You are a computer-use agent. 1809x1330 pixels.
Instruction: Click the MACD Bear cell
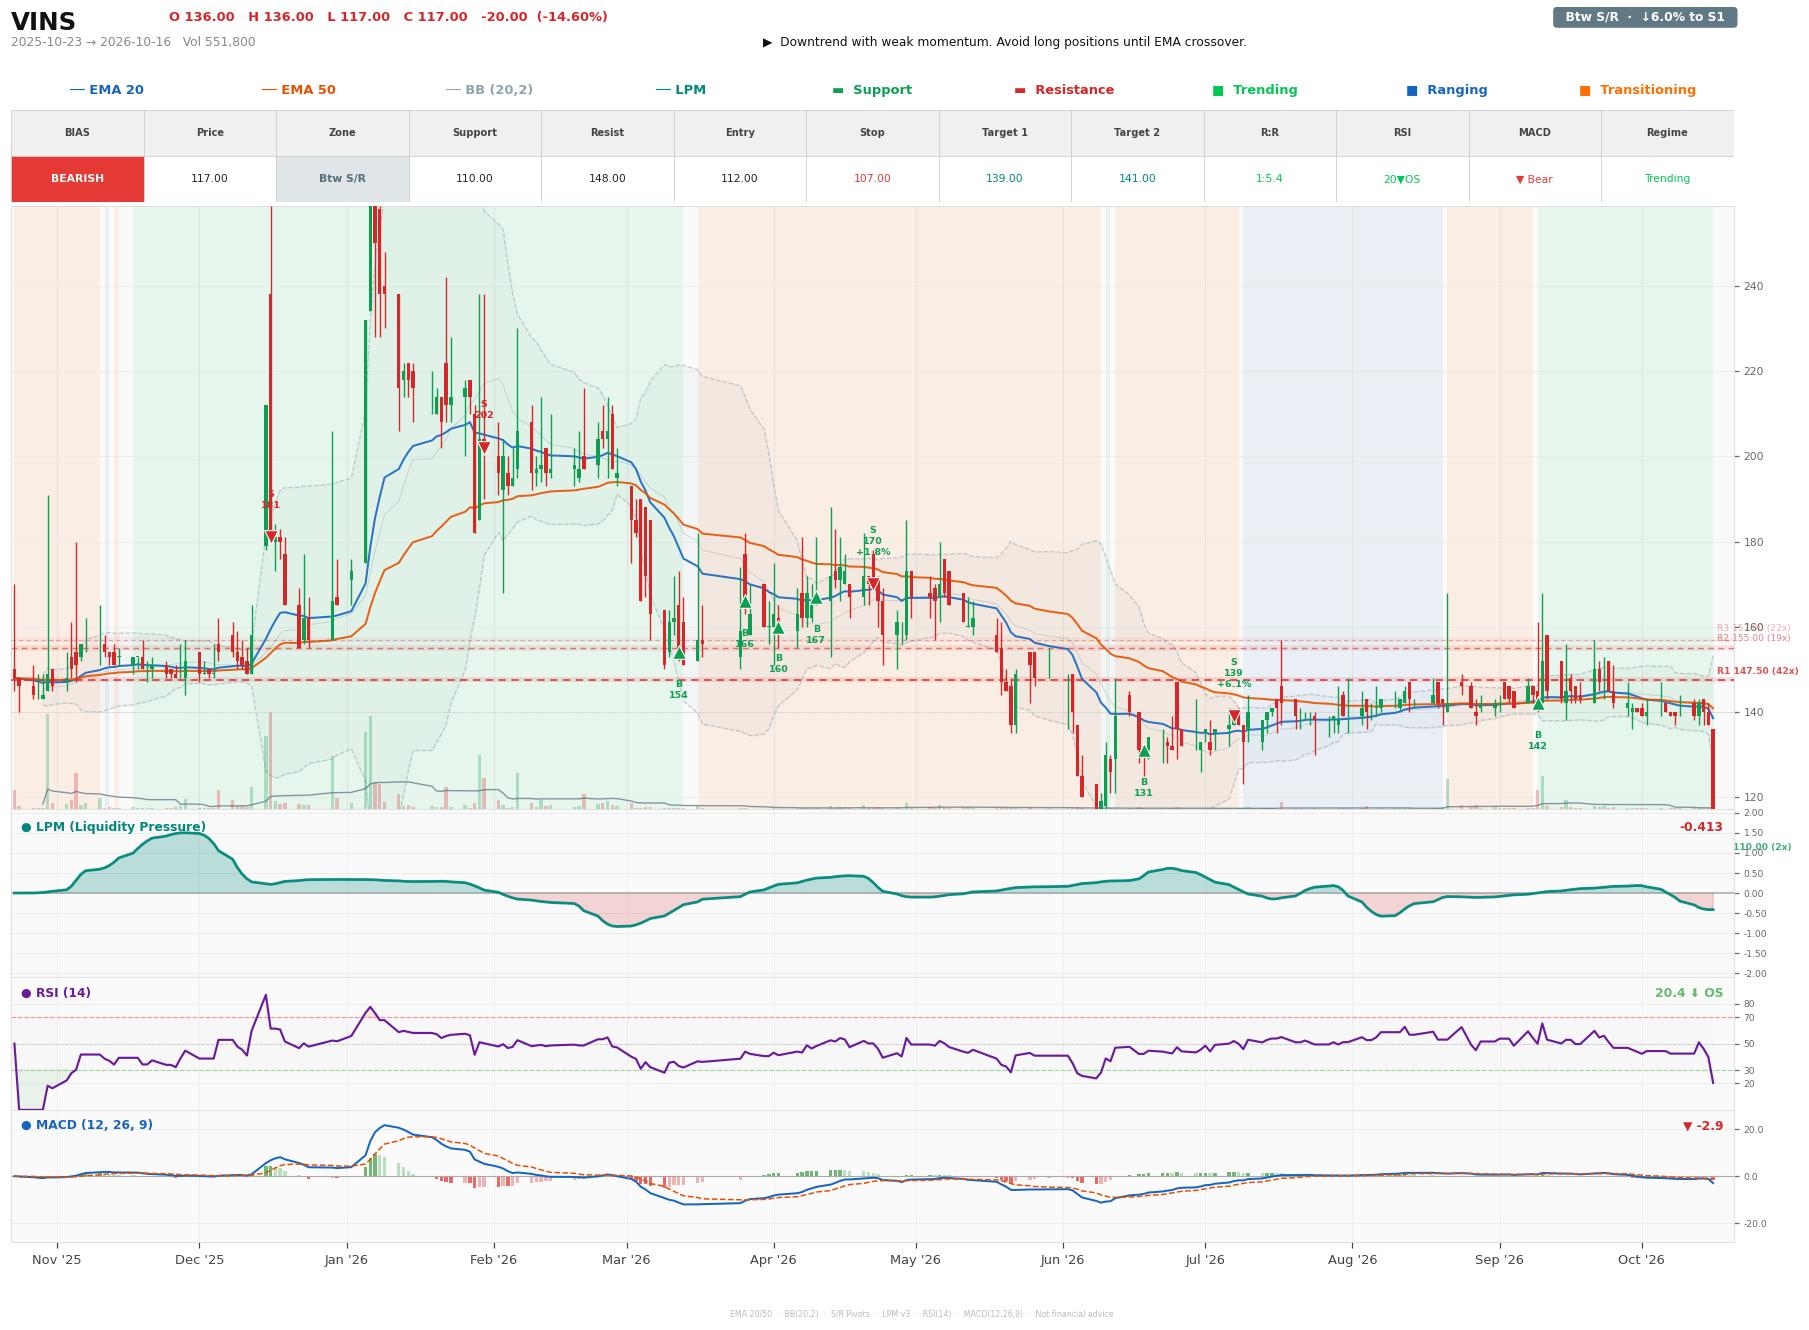(x=1534, y=180)
